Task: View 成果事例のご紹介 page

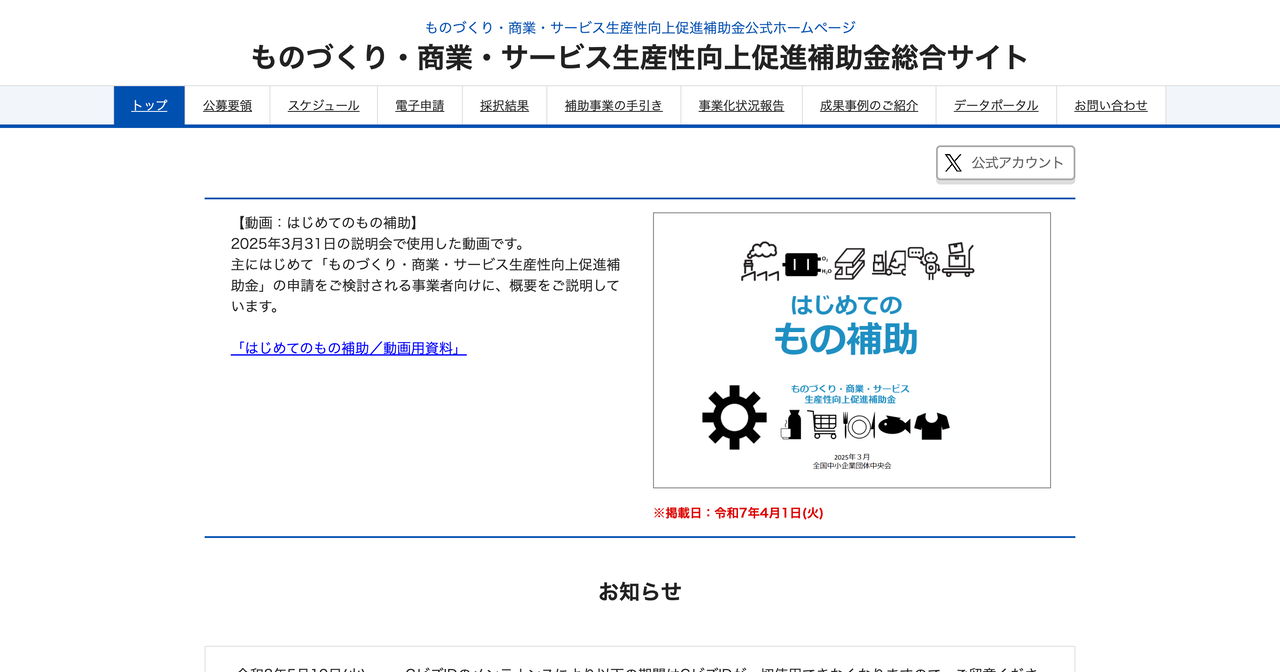Action: pyautogui.click(x=868, y=105)
